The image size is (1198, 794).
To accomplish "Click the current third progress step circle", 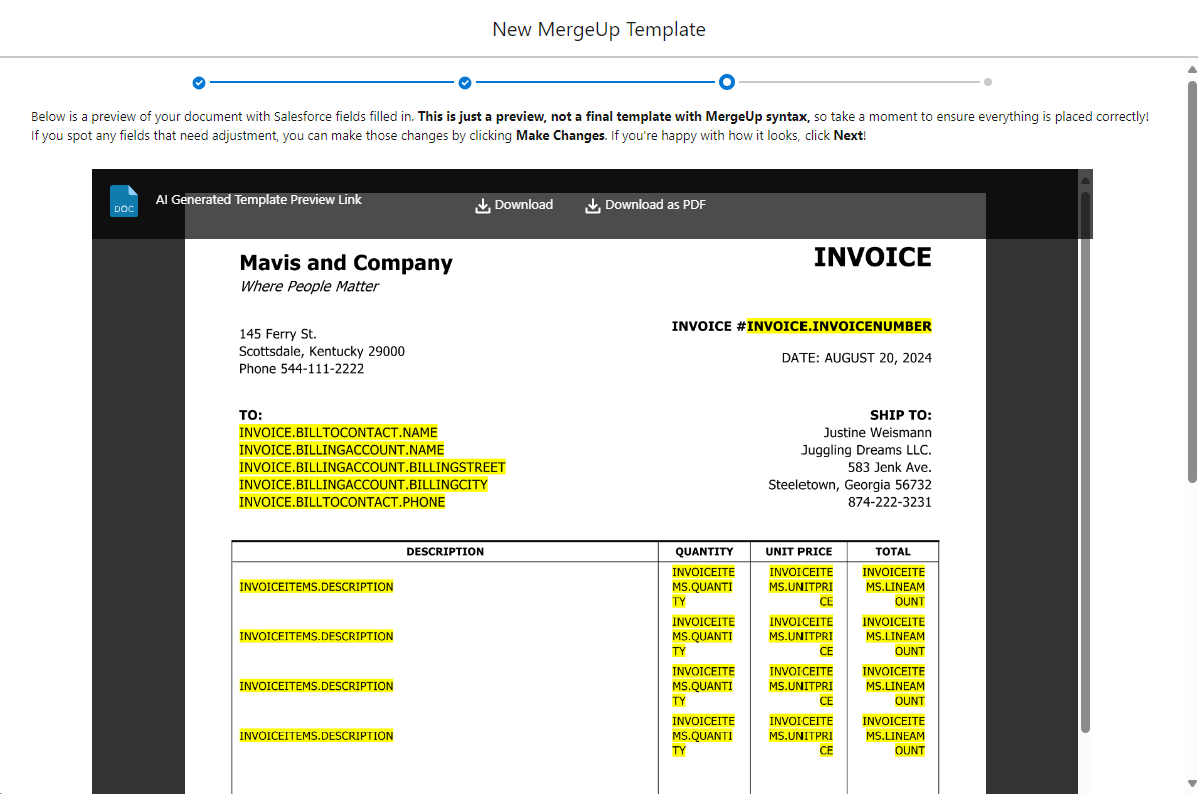I will tap(727, 82).
